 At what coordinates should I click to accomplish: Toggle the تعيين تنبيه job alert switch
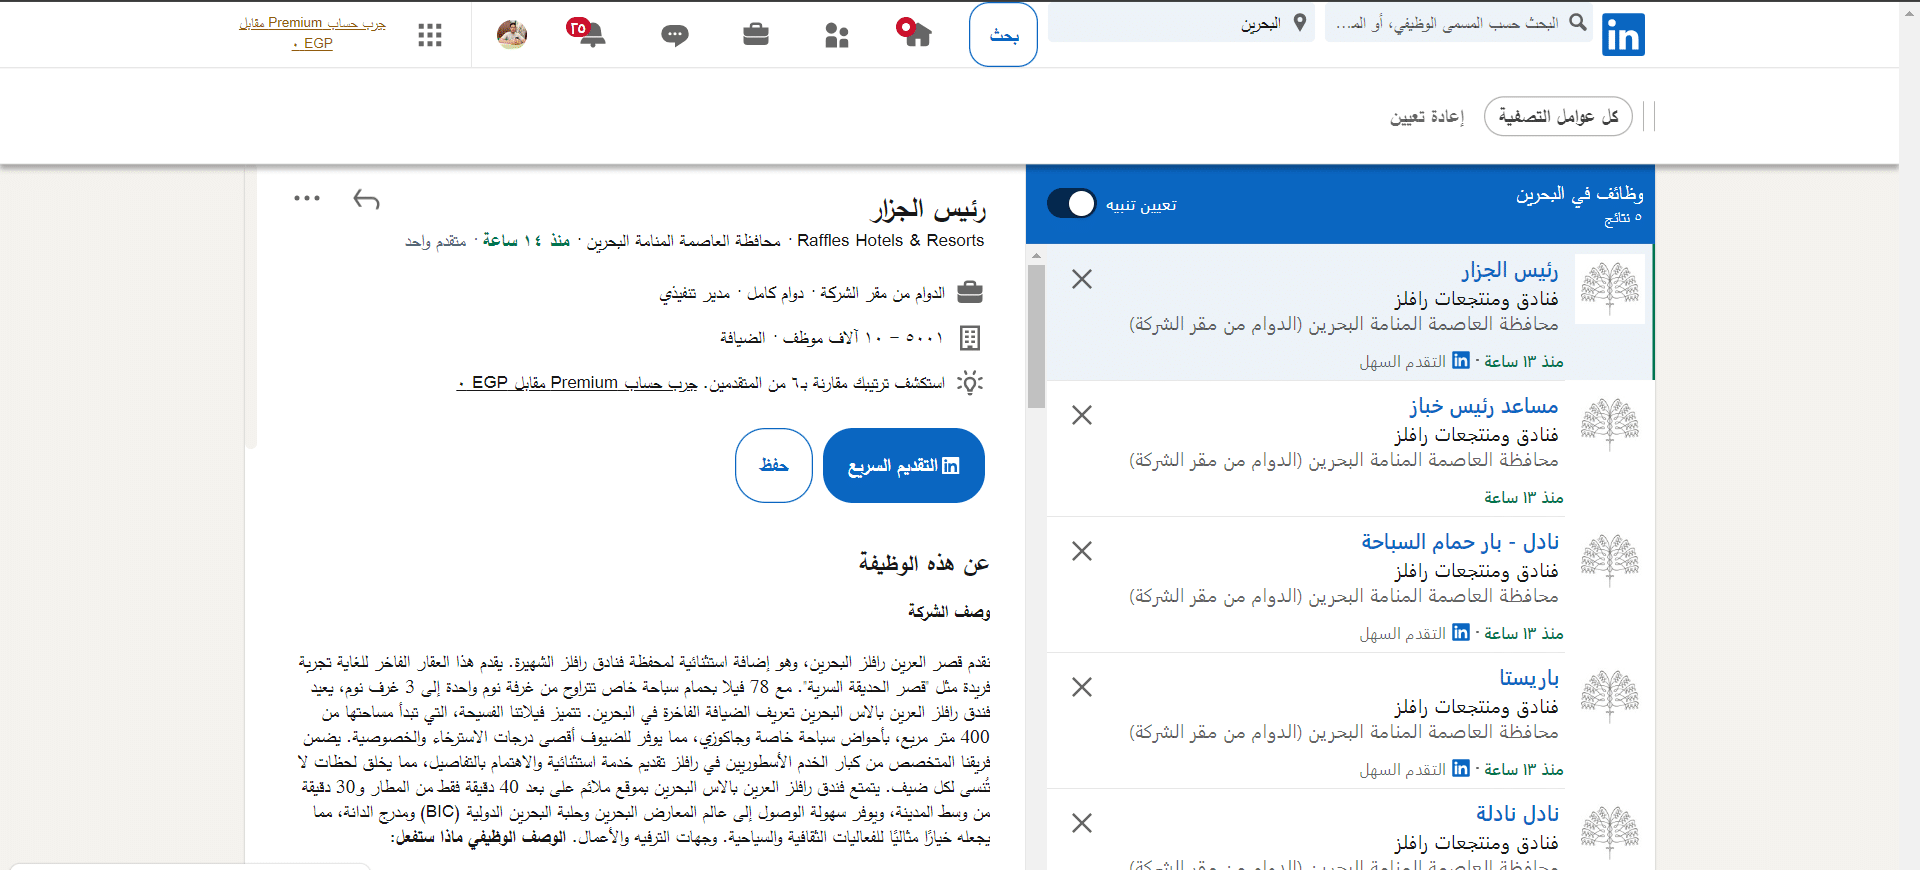tap(1071, 203)
